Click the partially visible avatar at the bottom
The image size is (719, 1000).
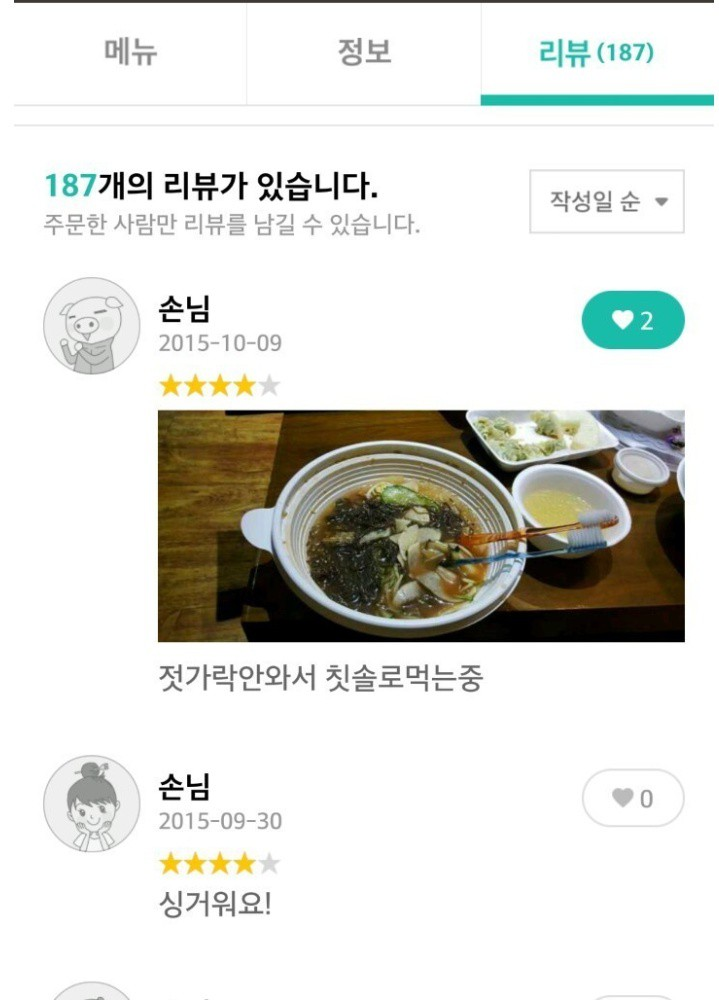tap(91, 990)
